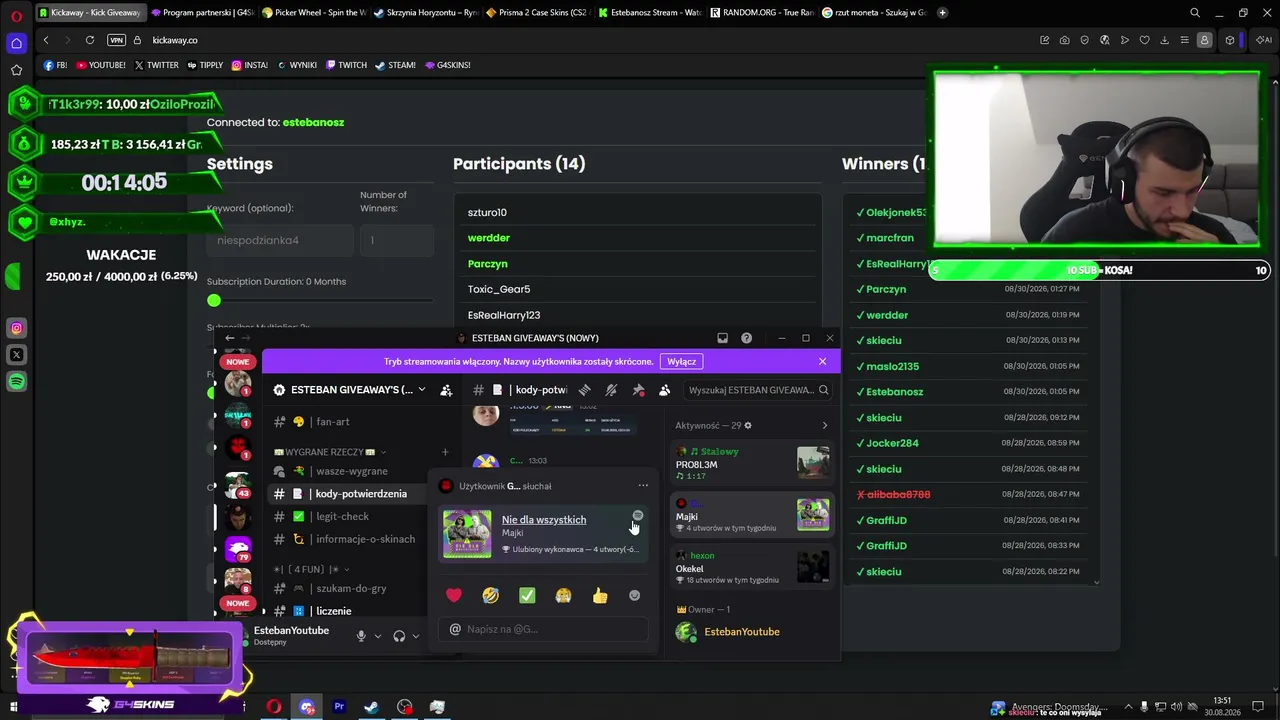This screenshot has width=1280, height=720.
Task: Click message input Napisz na
Action: coord(543,629)
